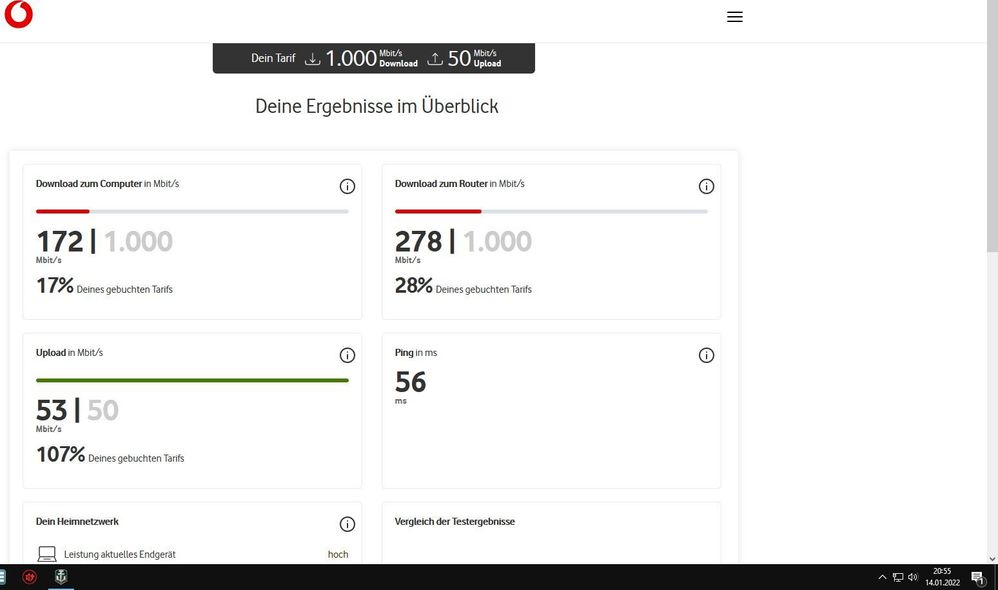This screenshot has height=590, width=998.
Task: Open the Dein Heimnetzwerk info icon
Action: [x=347, y=524]
